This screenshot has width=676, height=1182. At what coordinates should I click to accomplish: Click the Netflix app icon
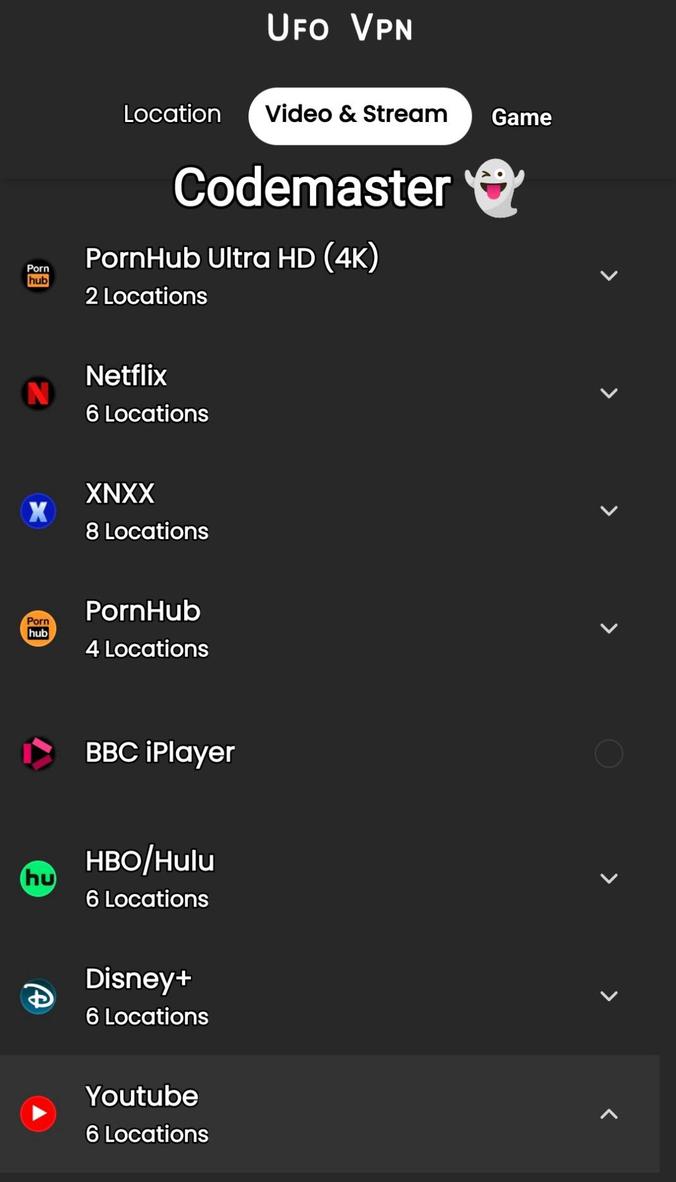(38, 393)
